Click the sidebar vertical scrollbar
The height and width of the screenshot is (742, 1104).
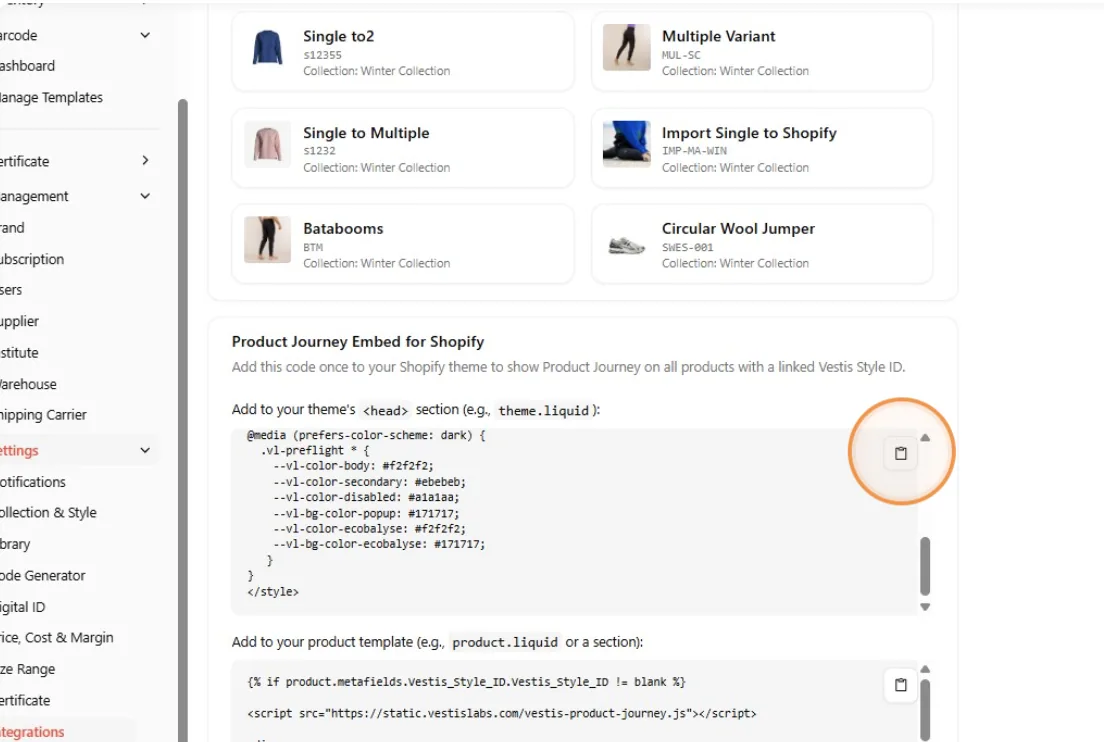(183, 422)
